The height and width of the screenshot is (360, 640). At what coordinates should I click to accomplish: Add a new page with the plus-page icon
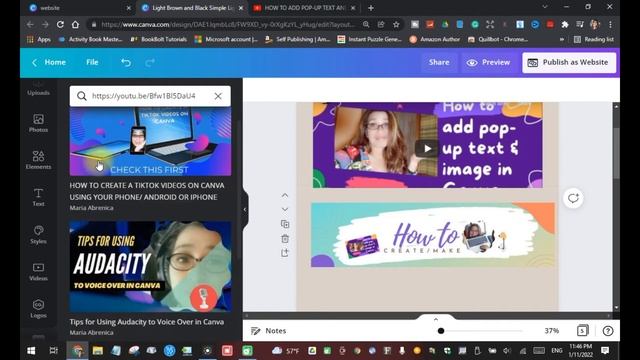tap(285, 253)
